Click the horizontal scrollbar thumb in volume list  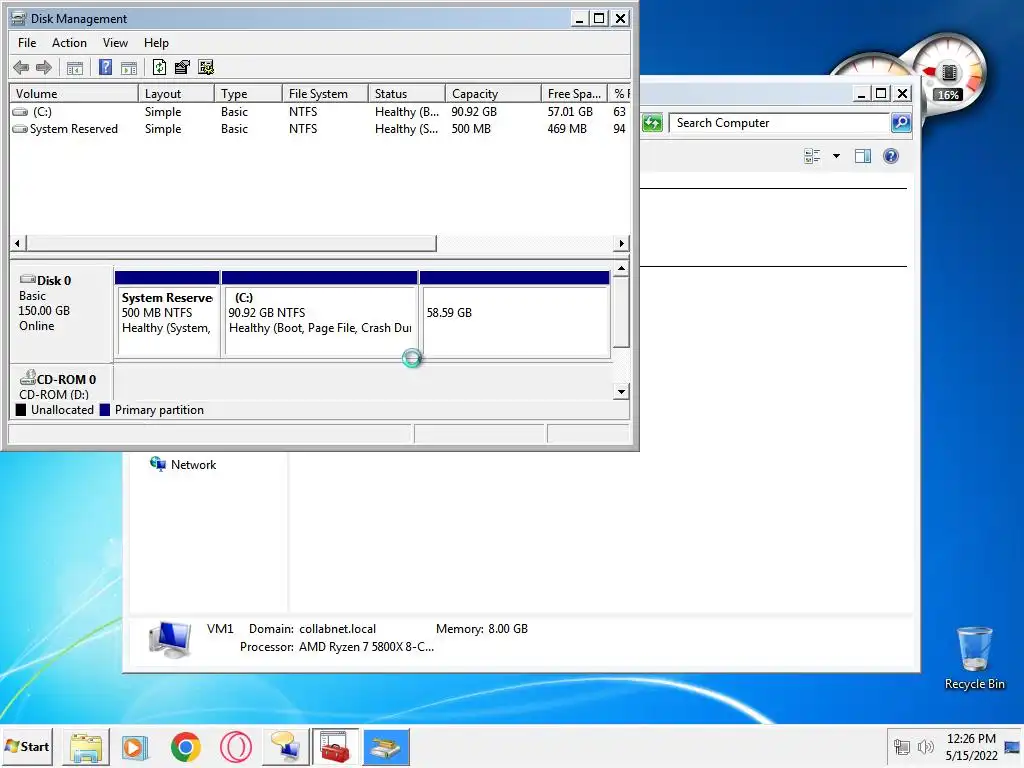click(x=231, y=243)
